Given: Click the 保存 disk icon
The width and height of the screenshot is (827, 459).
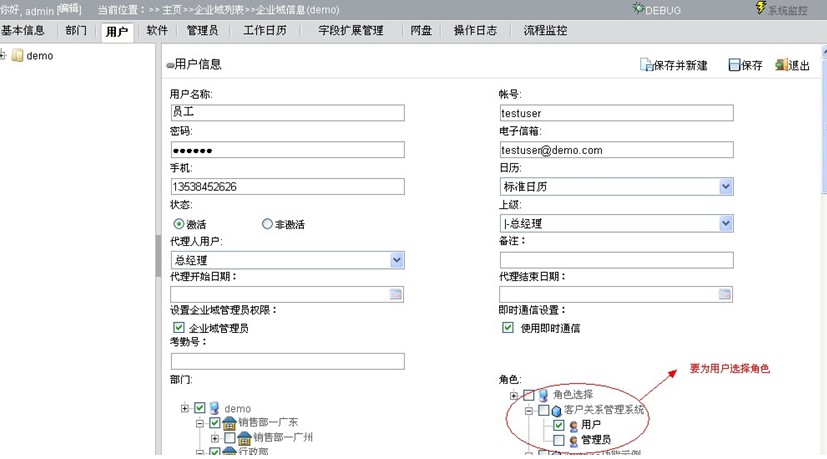Looking at the screenshot, I should pyautogui.click(x=734, y=65).
